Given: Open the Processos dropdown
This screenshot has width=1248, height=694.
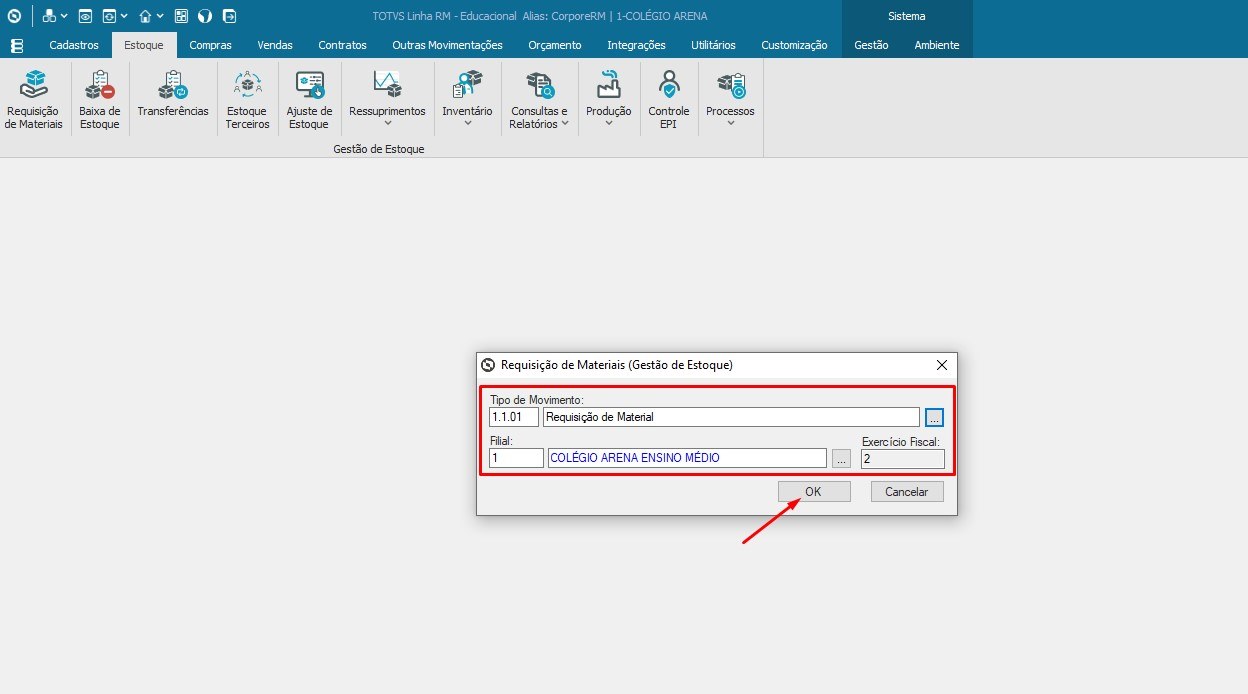Looking at the screenshot, I should (x=729, y=97).
